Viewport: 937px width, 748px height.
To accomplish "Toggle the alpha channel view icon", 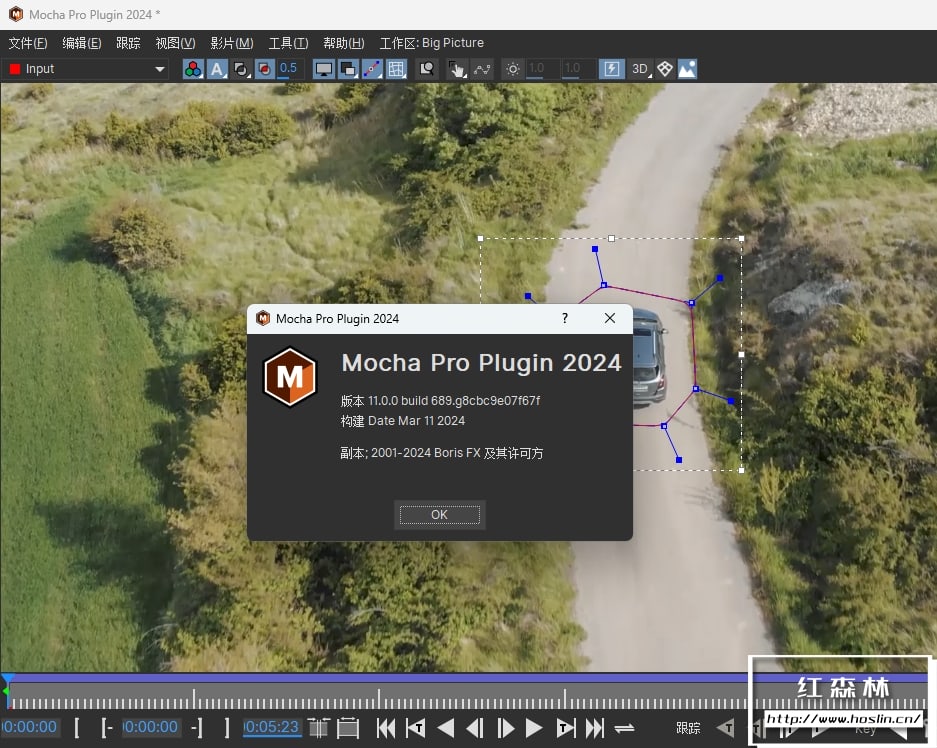I will (x=217, y=69).
